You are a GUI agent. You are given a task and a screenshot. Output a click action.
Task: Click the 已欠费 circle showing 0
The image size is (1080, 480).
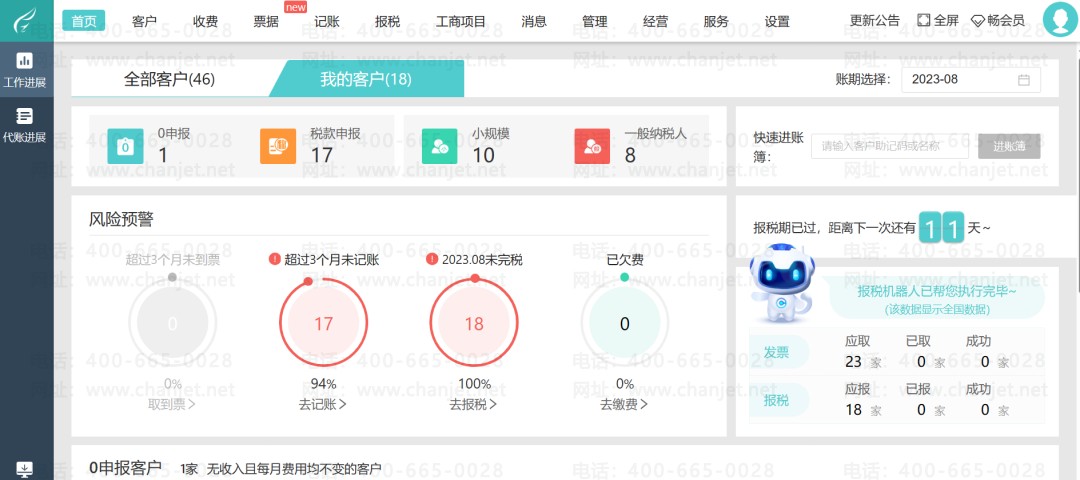point(624,323)
